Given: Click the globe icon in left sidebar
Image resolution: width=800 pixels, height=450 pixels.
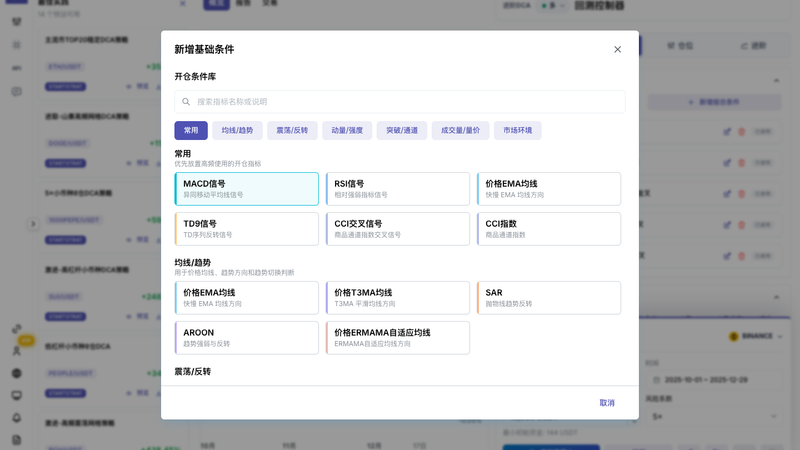Looking at the screenshot, I should click(x=16, y=373).
